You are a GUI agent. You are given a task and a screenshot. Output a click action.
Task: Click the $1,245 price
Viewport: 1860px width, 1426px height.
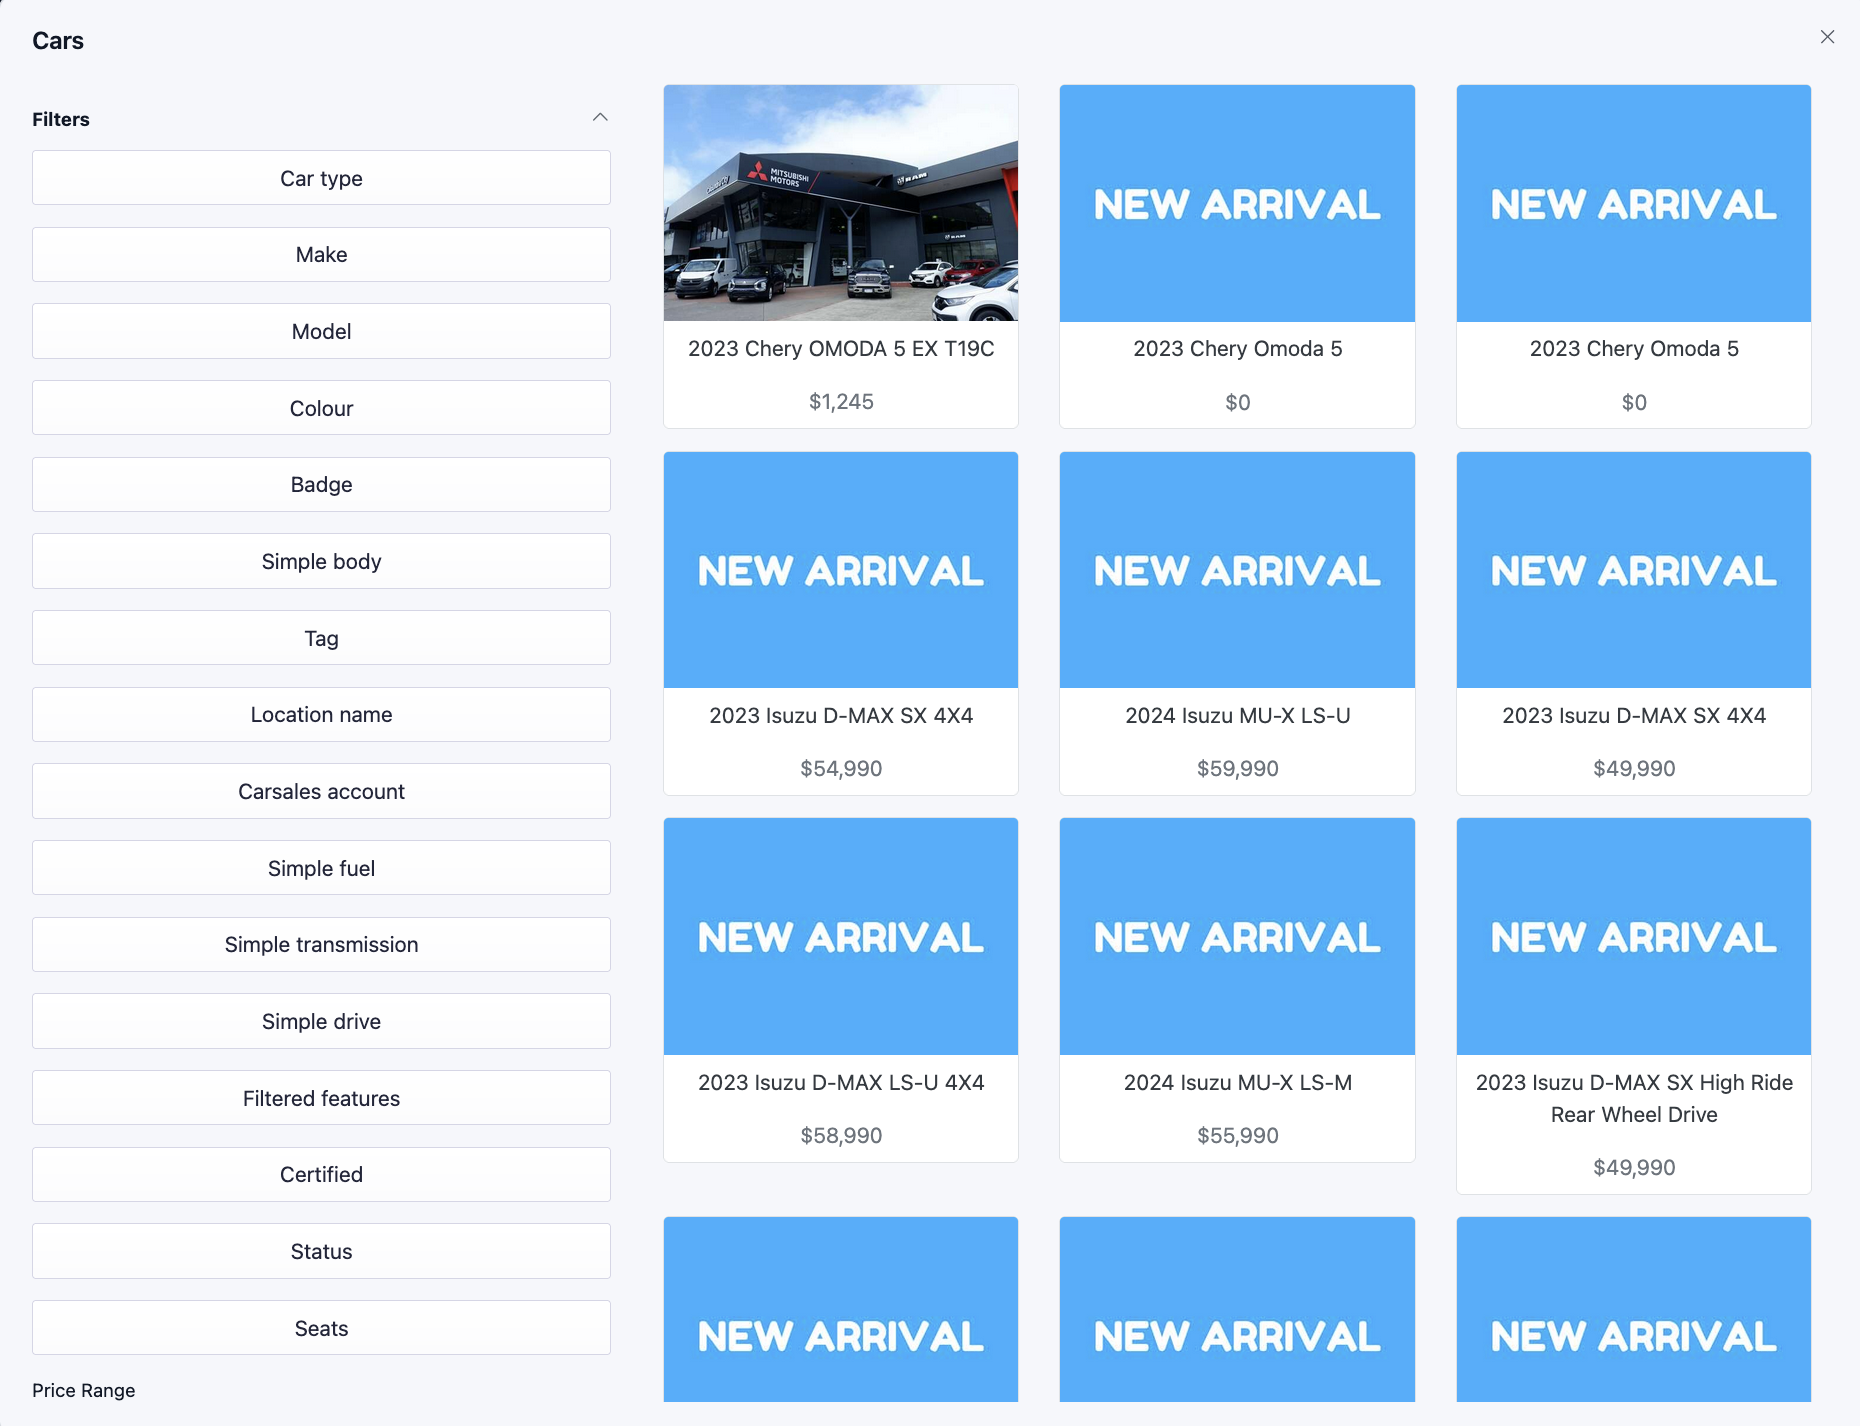(x=841, y=402)
